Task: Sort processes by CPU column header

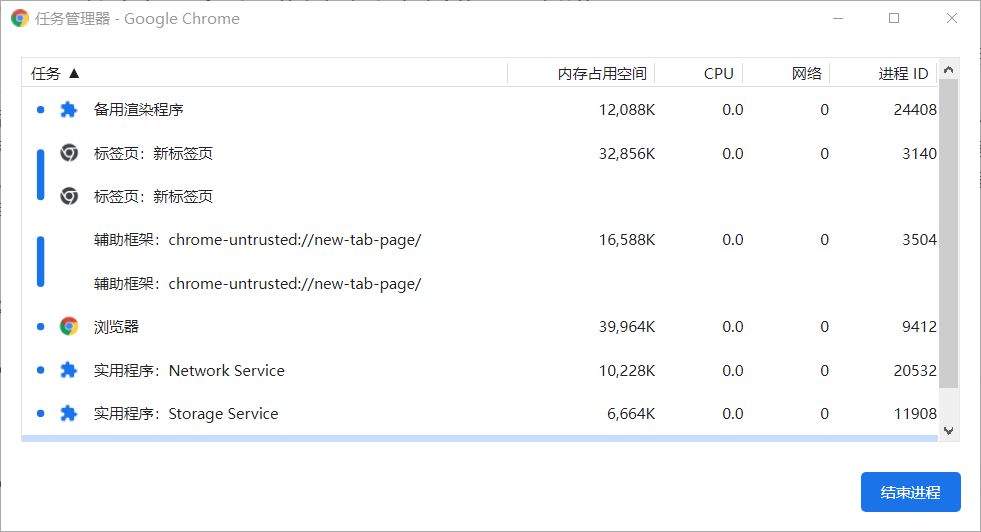Action: 718,73
